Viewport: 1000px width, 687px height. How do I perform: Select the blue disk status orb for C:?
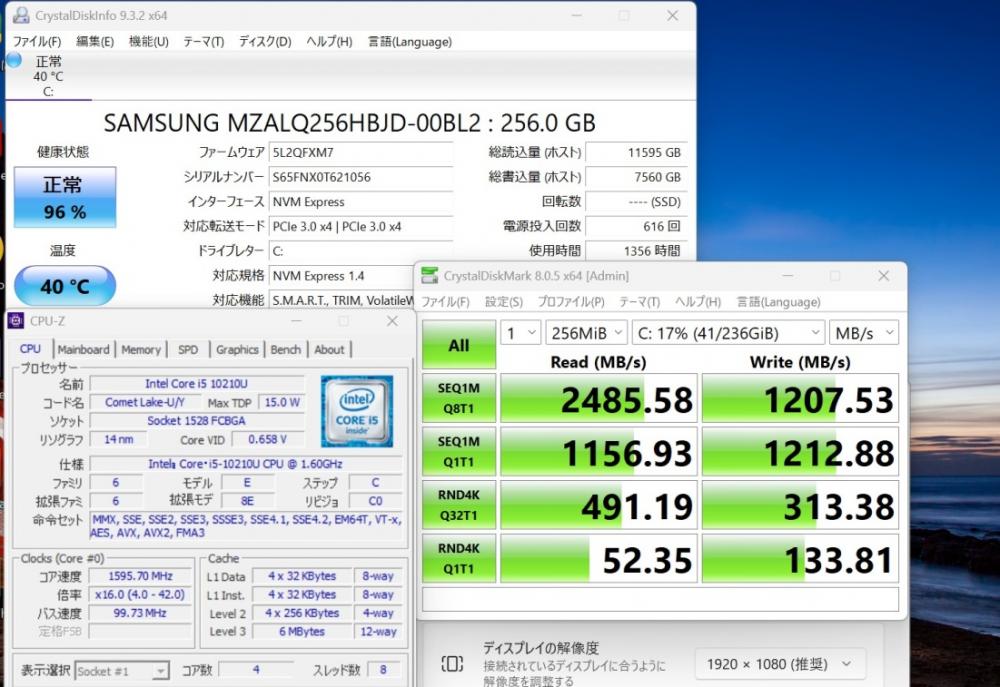tap(13, 60)
